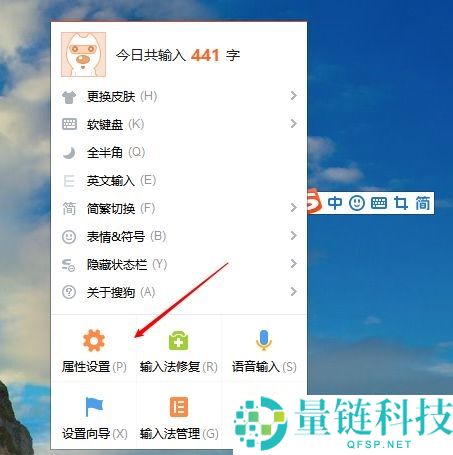Viewport: 453px width, 455px height.
Task: Click the toolbox icon on status bar
Action: click(x=401, y=203)
